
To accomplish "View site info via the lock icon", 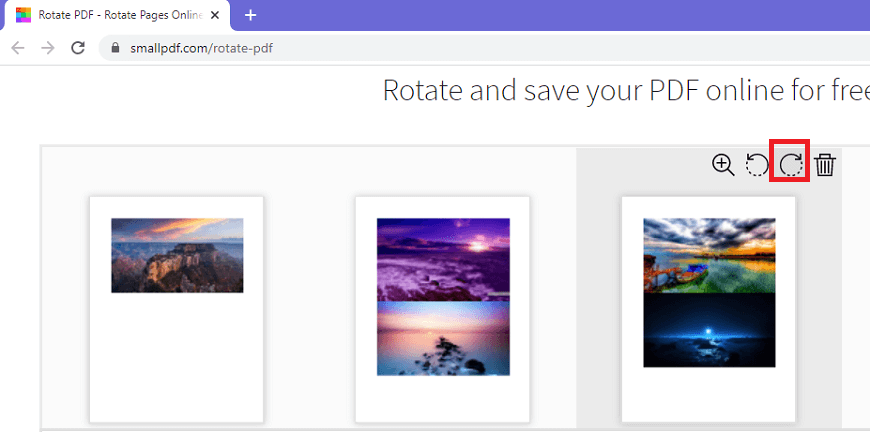I will pyautogui.click(x=115, y=48).
